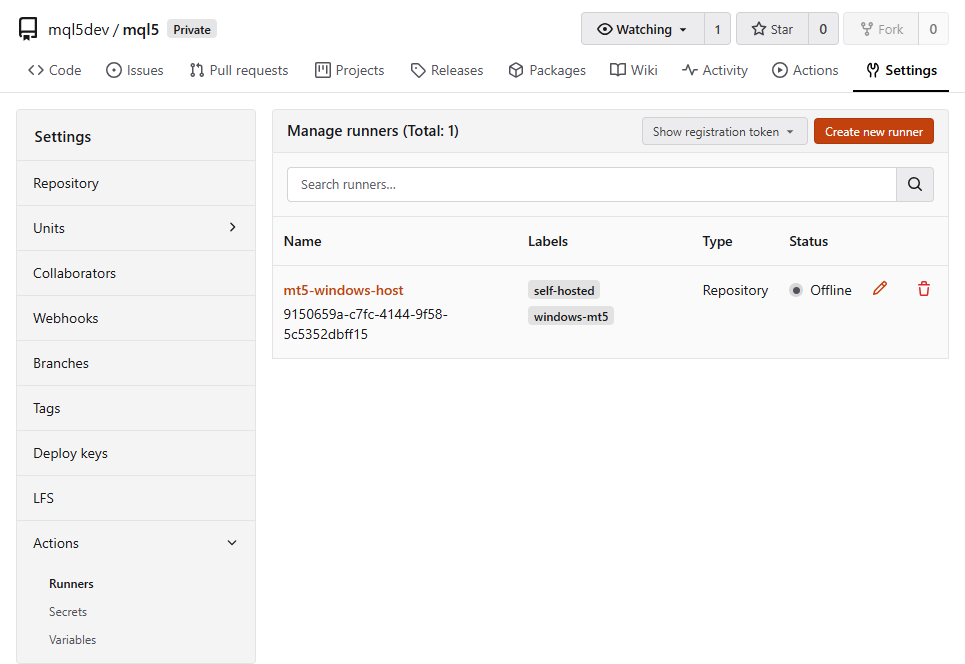Click the search magnifier button
Screen dimensions: 965x664
point(915,184)
